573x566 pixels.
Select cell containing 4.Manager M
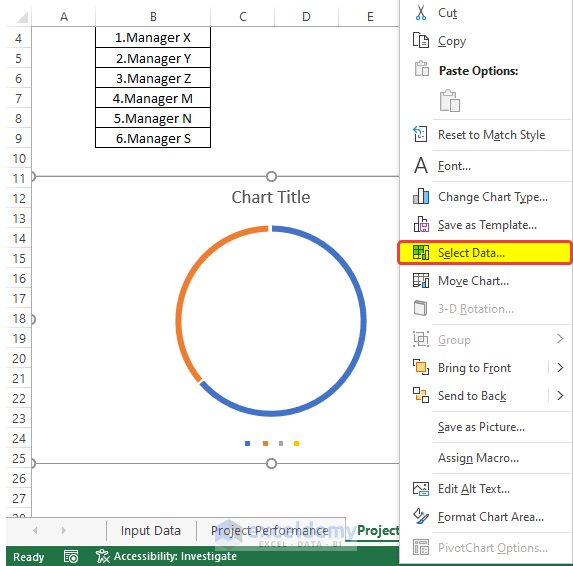(x=153, y=98)
